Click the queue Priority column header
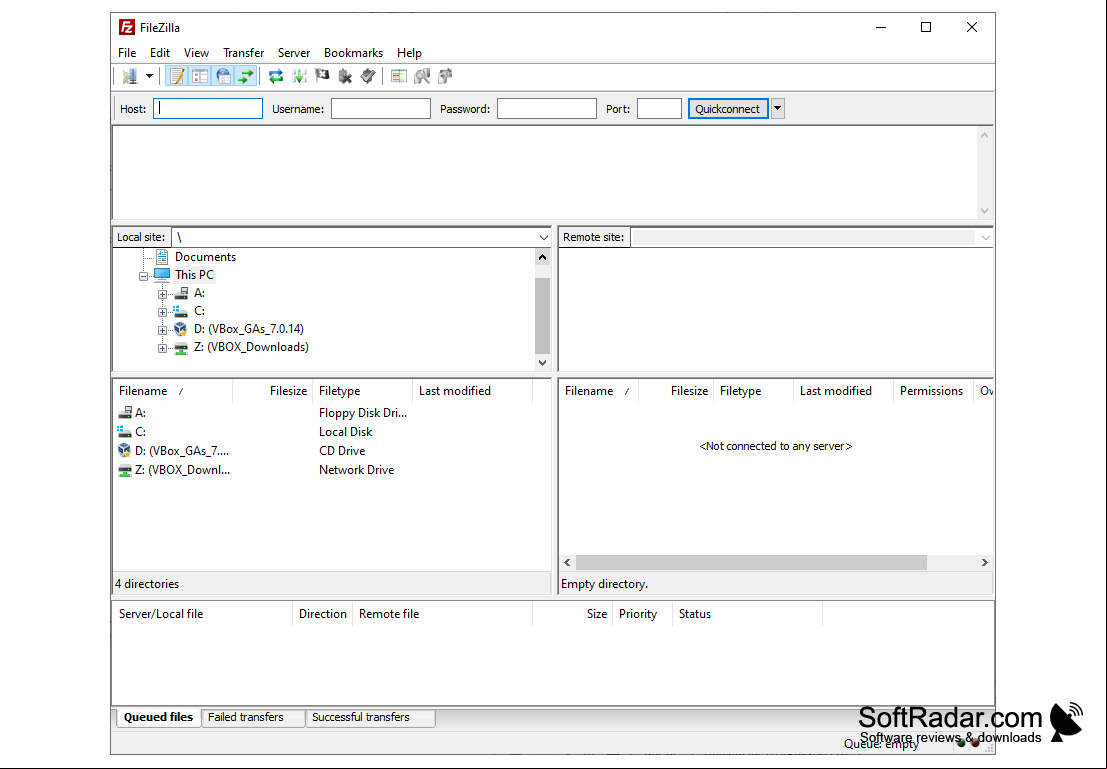The height and width of the screenshot is (769, 1107). point(641,614)
